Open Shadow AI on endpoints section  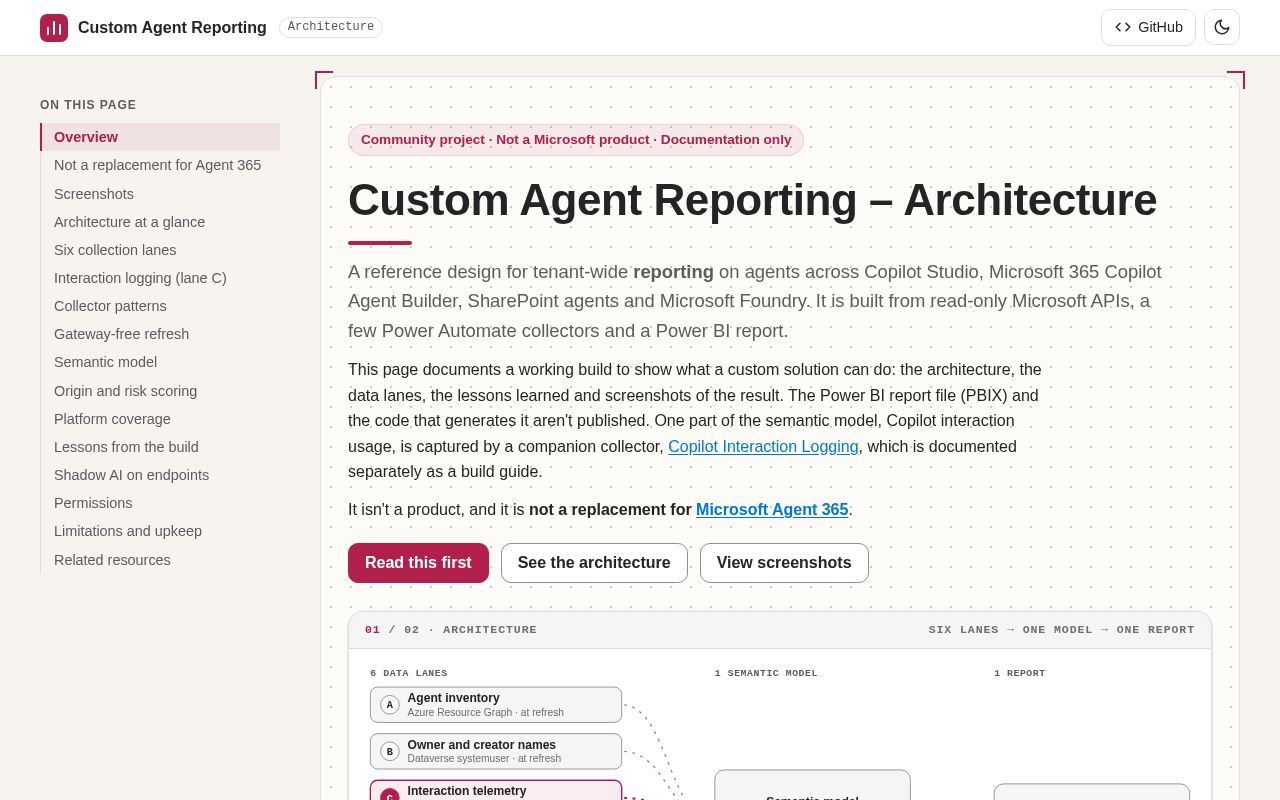160,475
